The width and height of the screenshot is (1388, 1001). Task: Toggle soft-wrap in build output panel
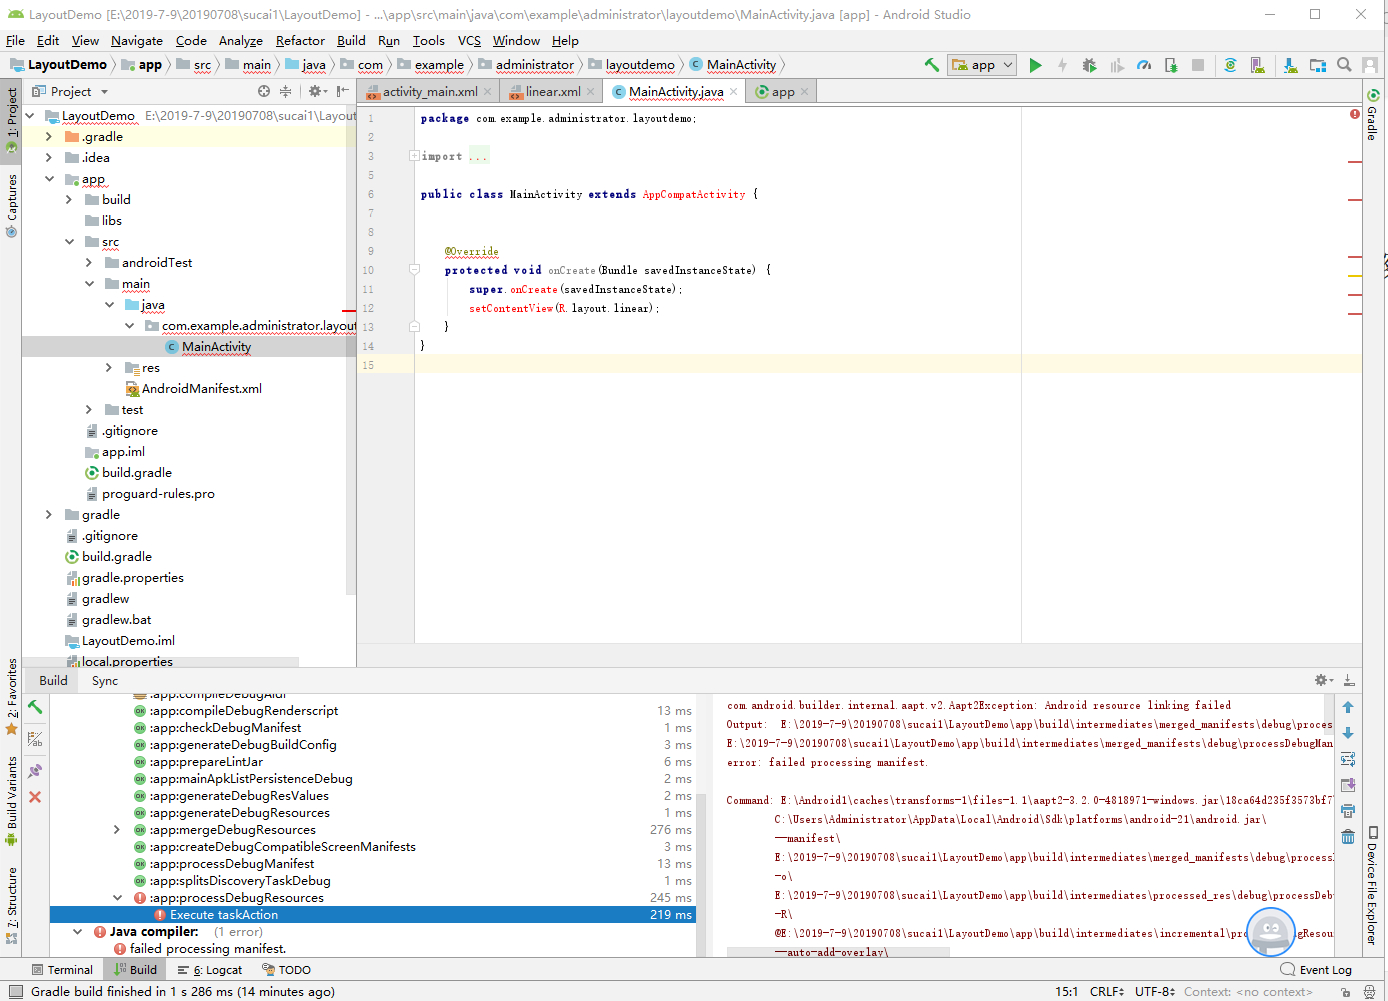[1348, 759]
